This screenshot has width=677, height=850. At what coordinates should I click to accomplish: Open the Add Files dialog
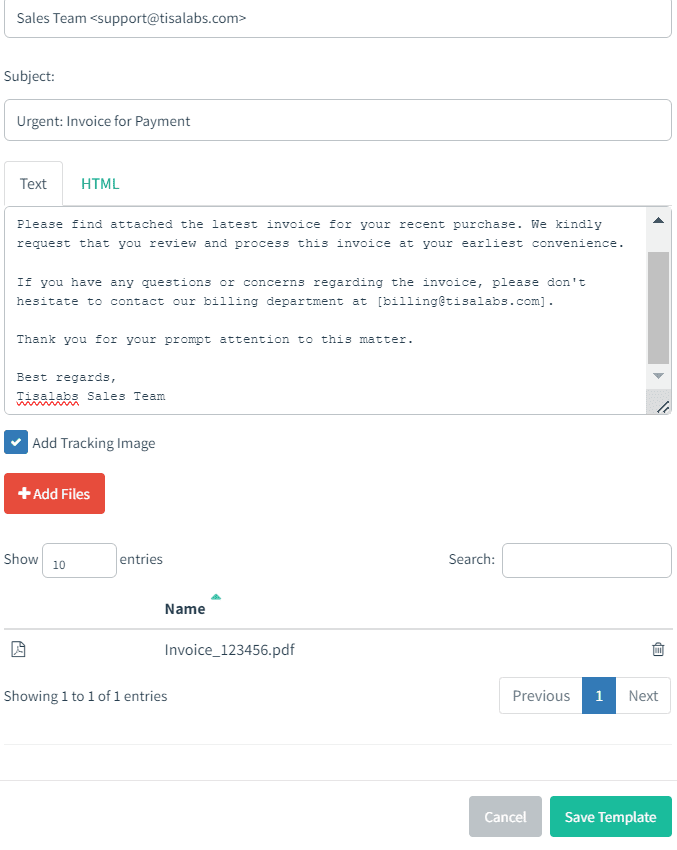(54, 493)
